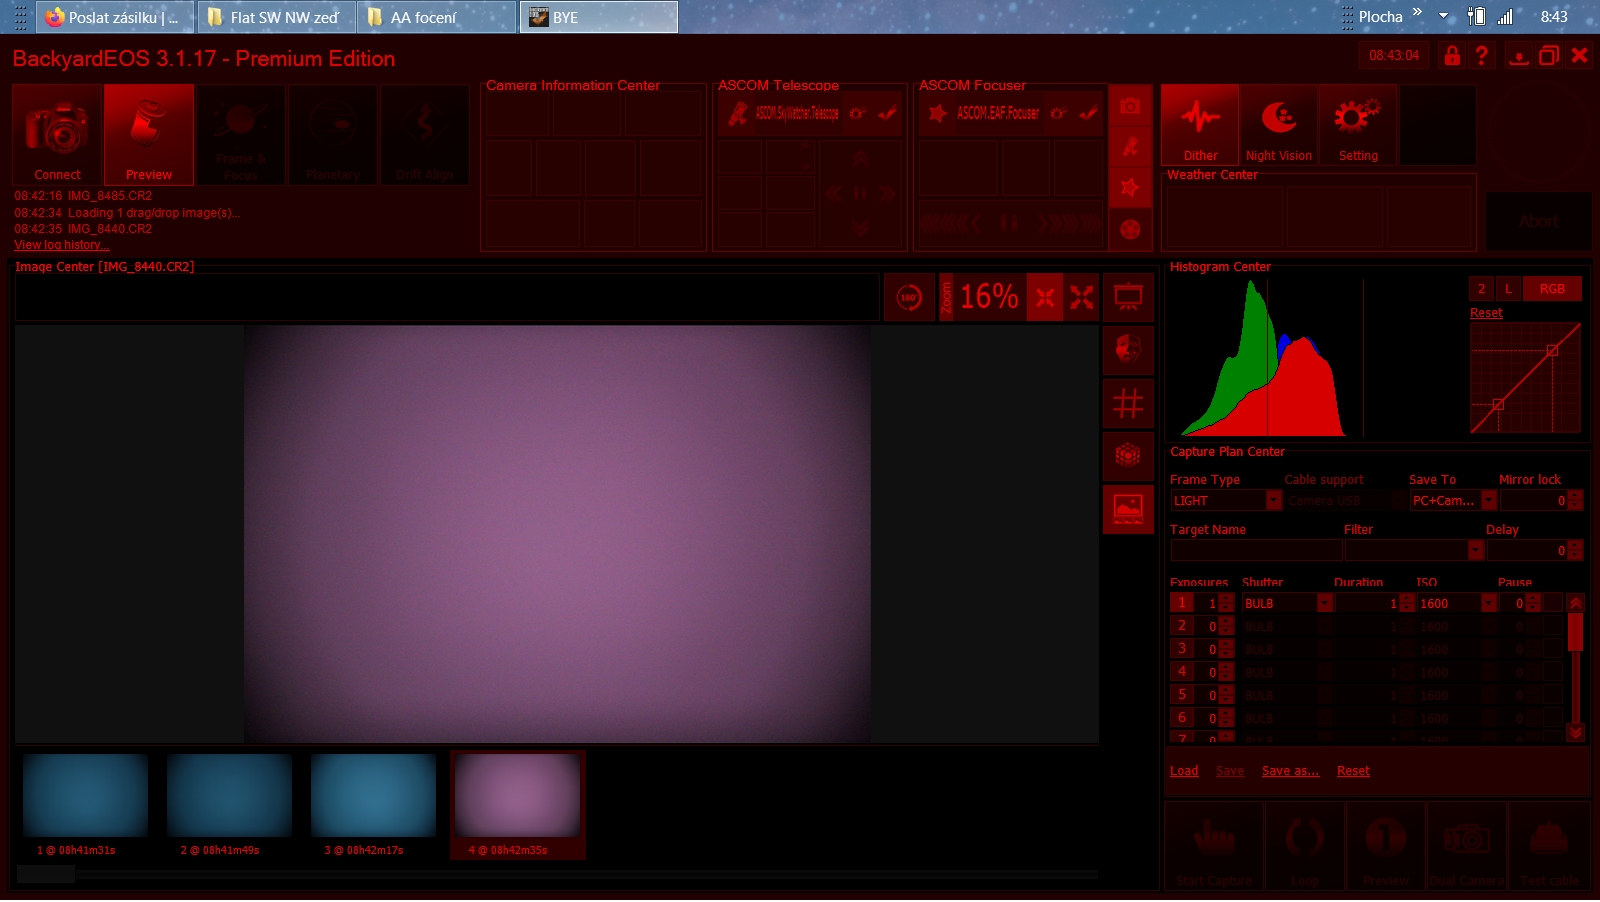Click the padlock icon in the title bar
The image size is (1600, 902).
point(1452,56)
